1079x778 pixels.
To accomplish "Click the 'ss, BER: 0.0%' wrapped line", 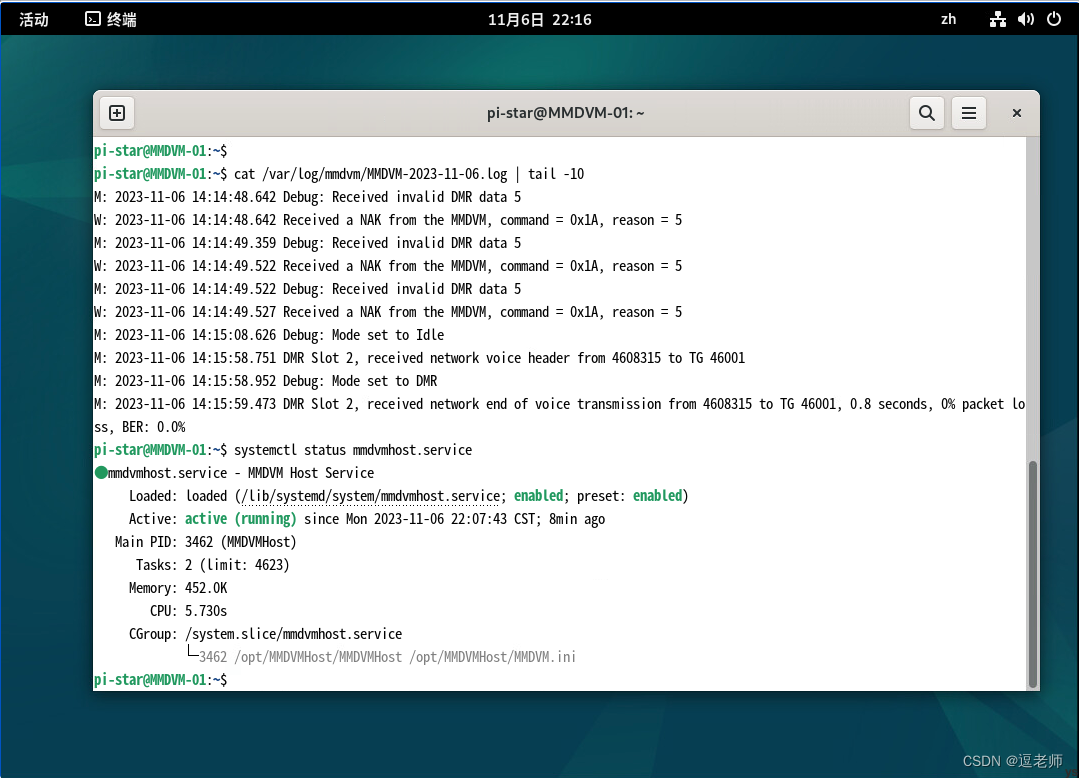I will tap(139, 427).
